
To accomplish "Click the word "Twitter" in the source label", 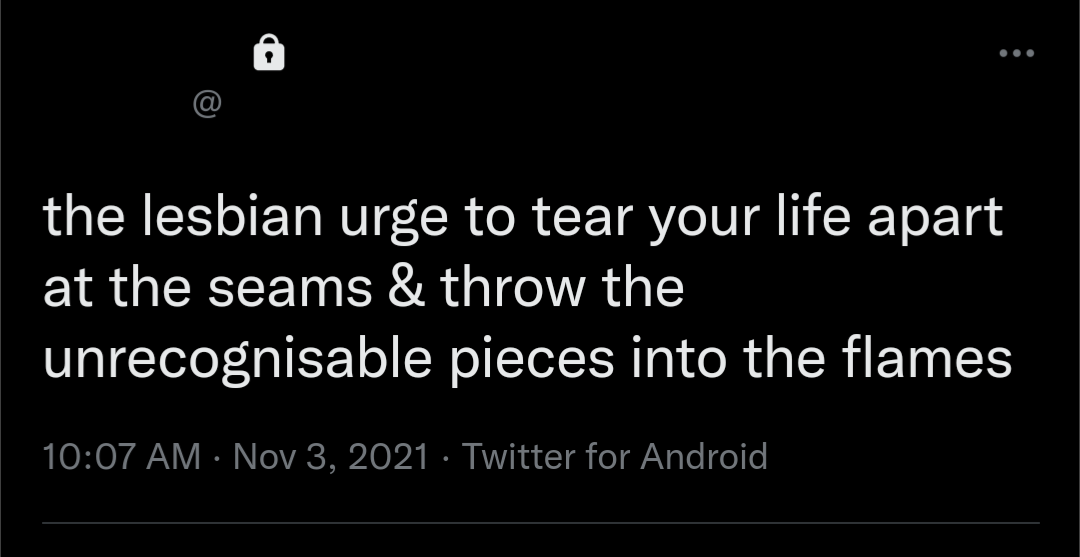I will pos(517,457).
